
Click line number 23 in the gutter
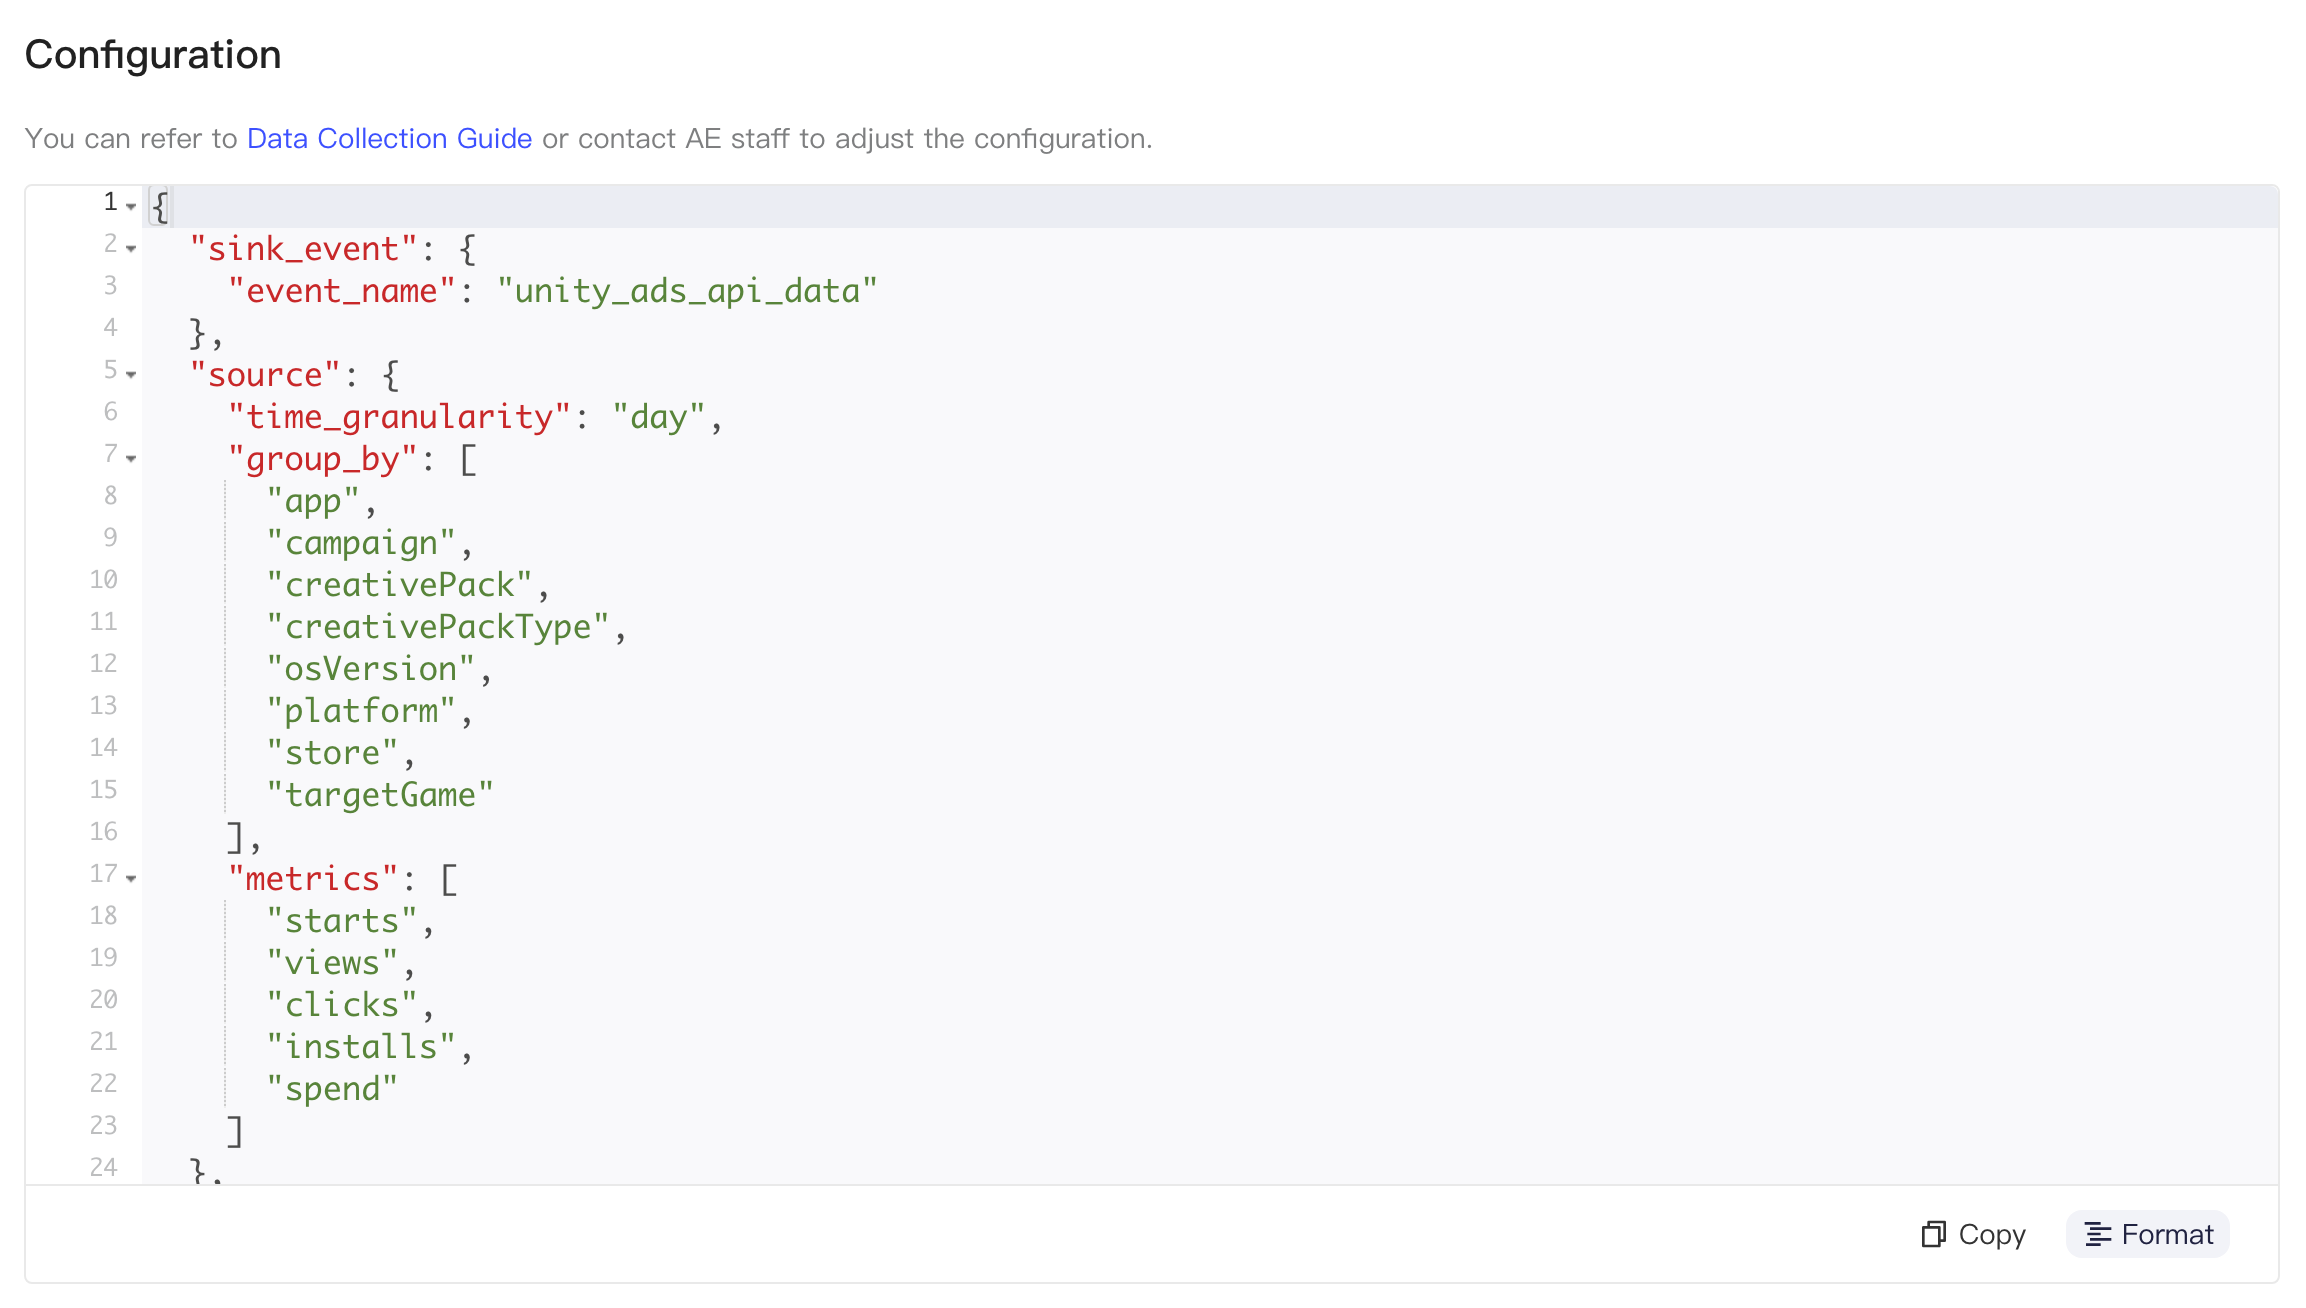click(104, 1125)
